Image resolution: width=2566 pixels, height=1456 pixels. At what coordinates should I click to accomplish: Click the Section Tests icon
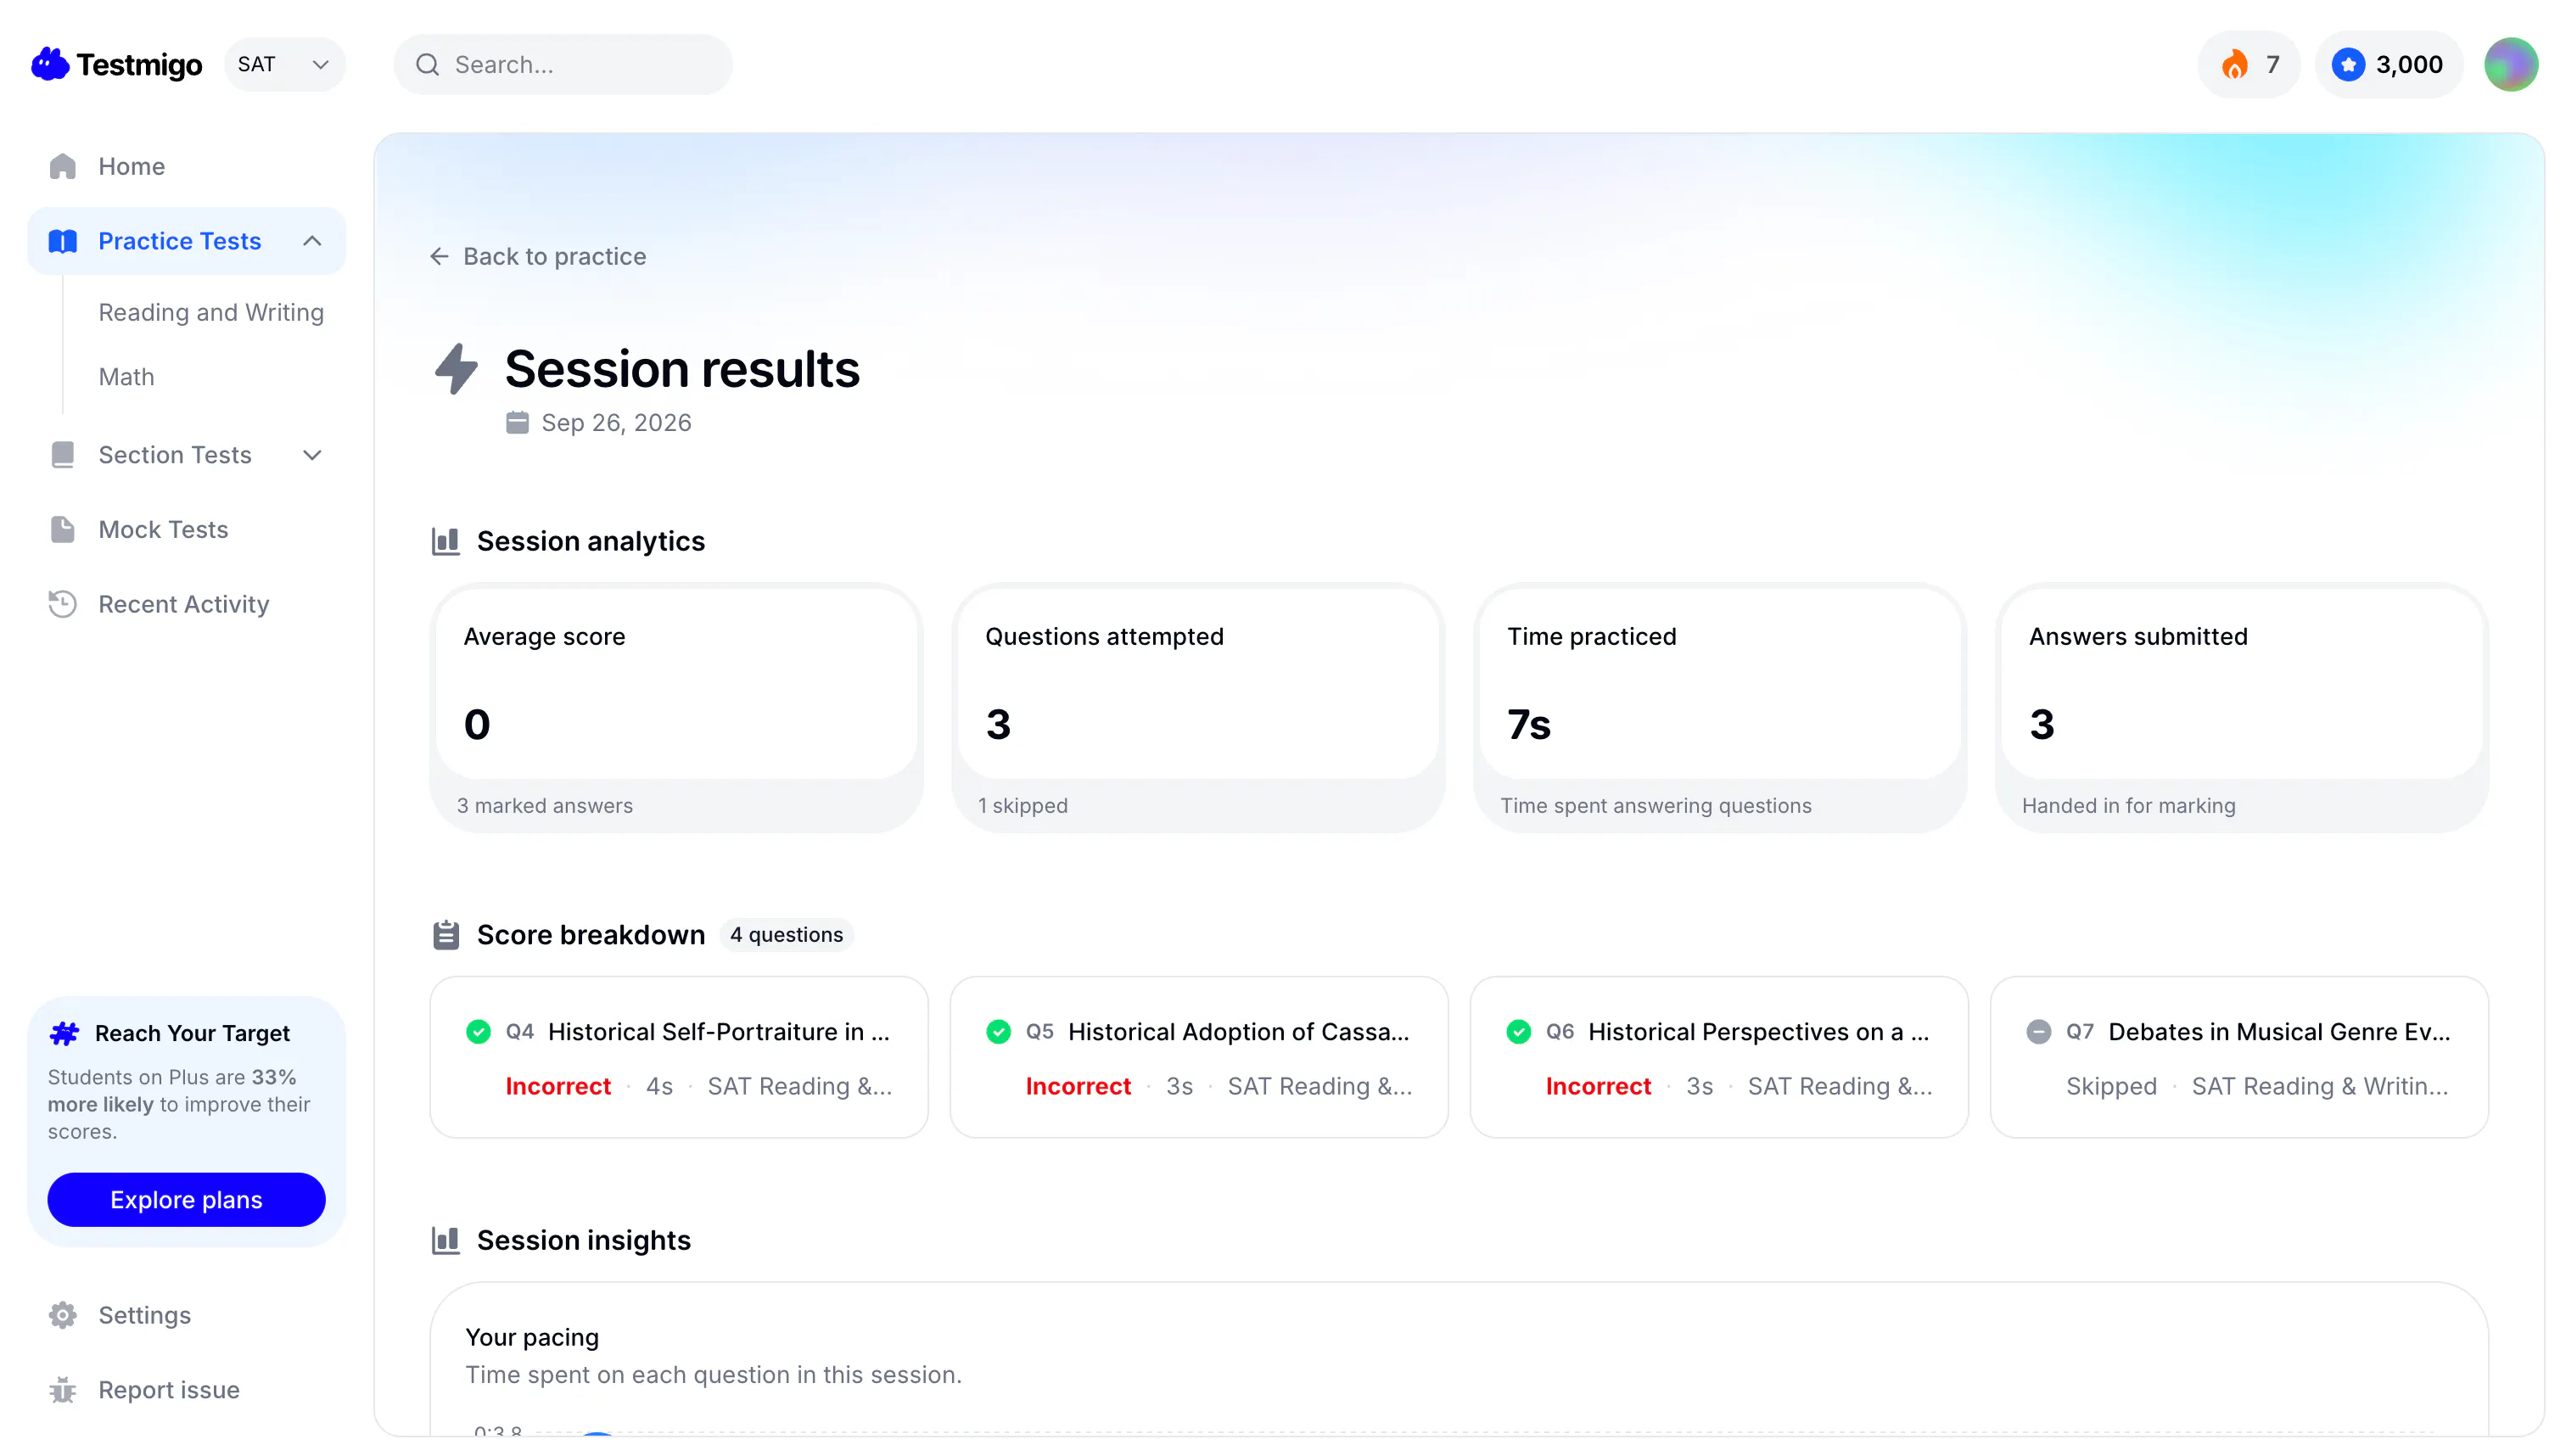pyautogui.click(x=63, y=455)
